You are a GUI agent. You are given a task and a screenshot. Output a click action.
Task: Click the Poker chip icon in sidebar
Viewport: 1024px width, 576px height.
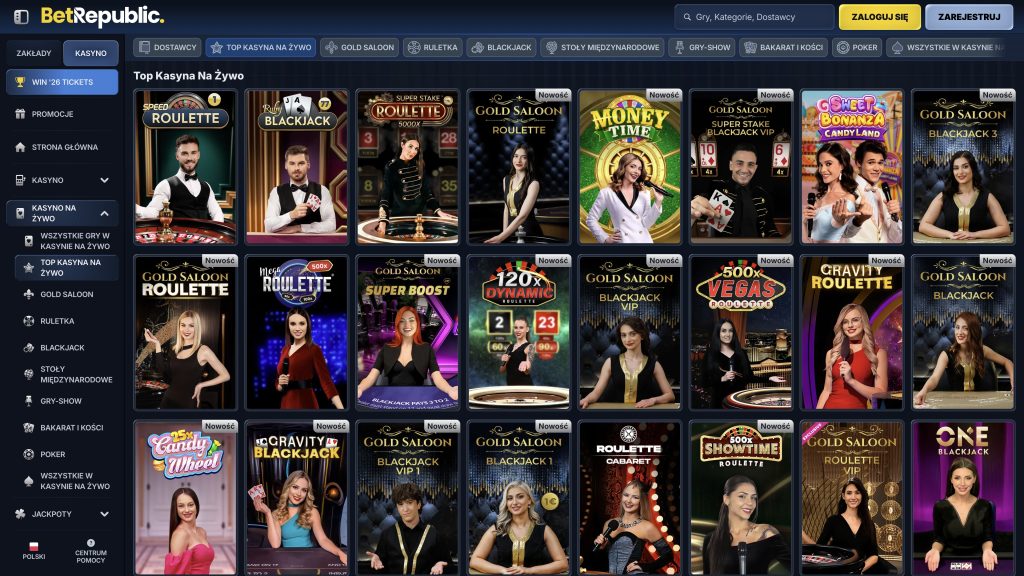tap(29, 455)
